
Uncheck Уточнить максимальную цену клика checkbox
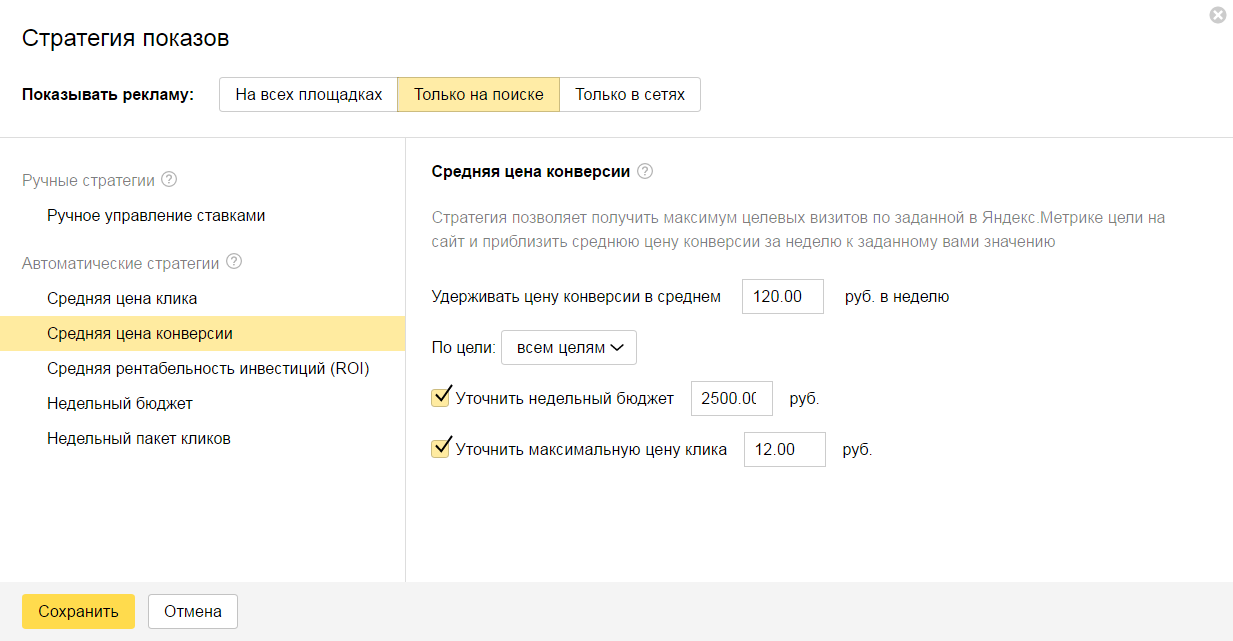click(440, 449)
